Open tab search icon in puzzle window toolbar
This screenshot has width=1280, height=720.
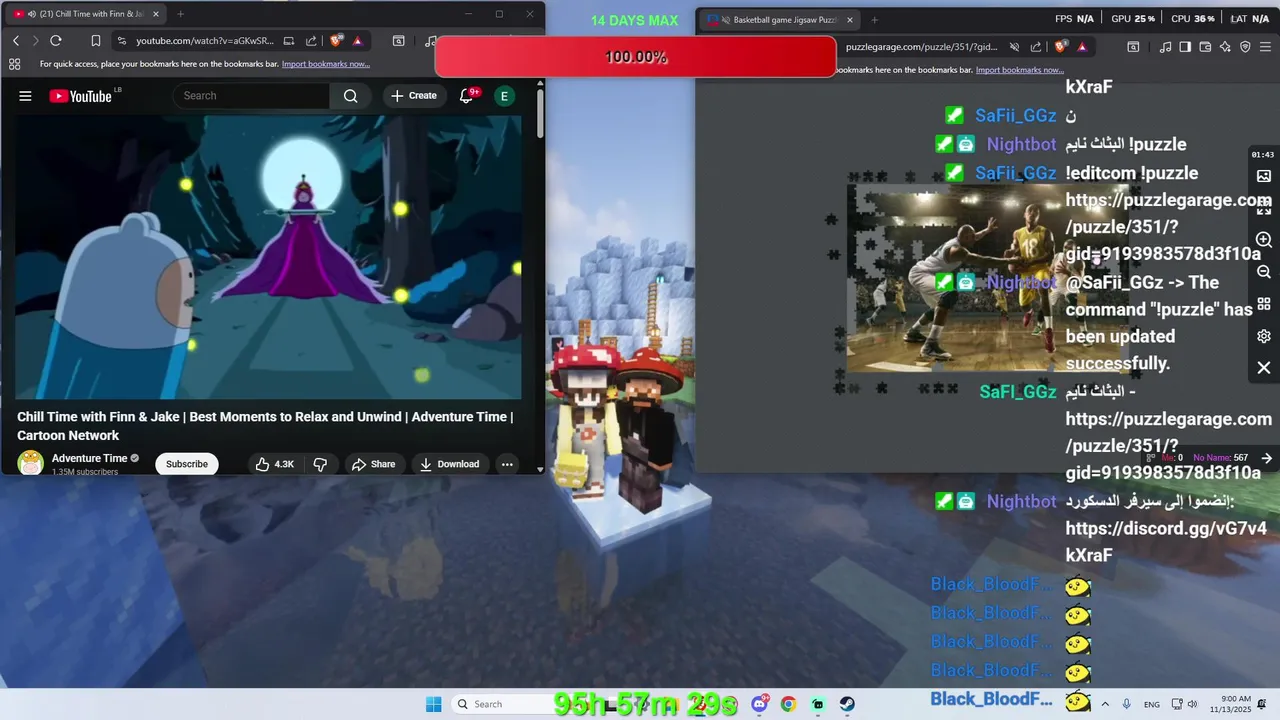click(x=1133, y=47)
